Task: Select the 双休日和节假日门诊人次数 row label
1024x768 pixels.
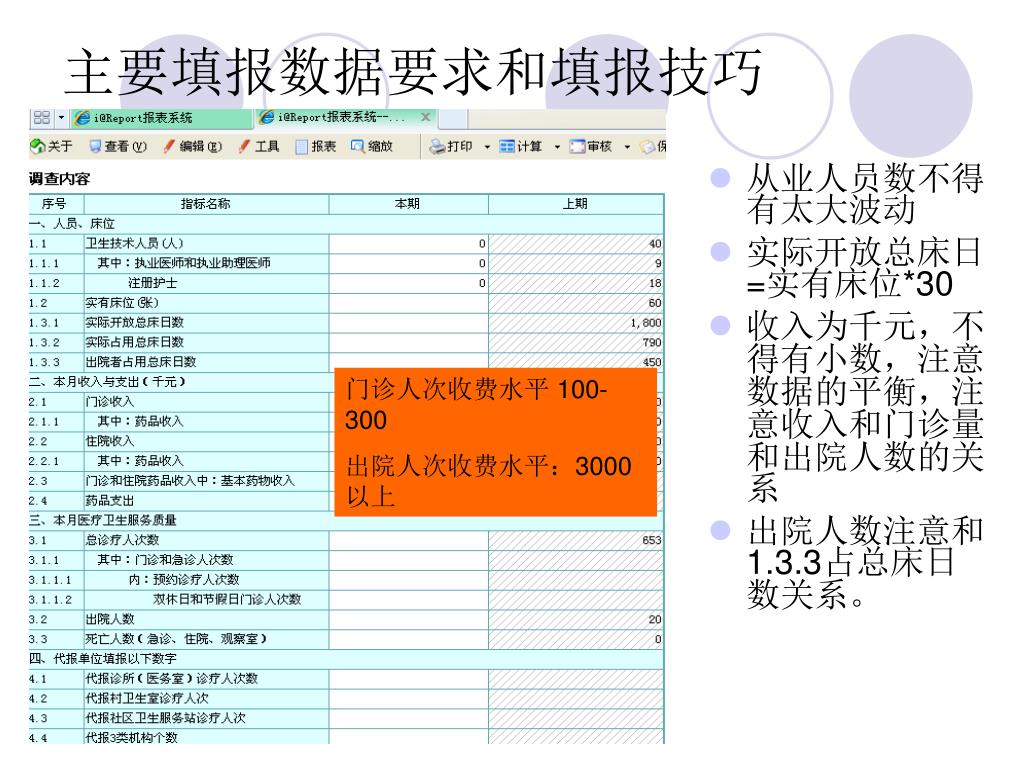Action: tap(227, 600)
